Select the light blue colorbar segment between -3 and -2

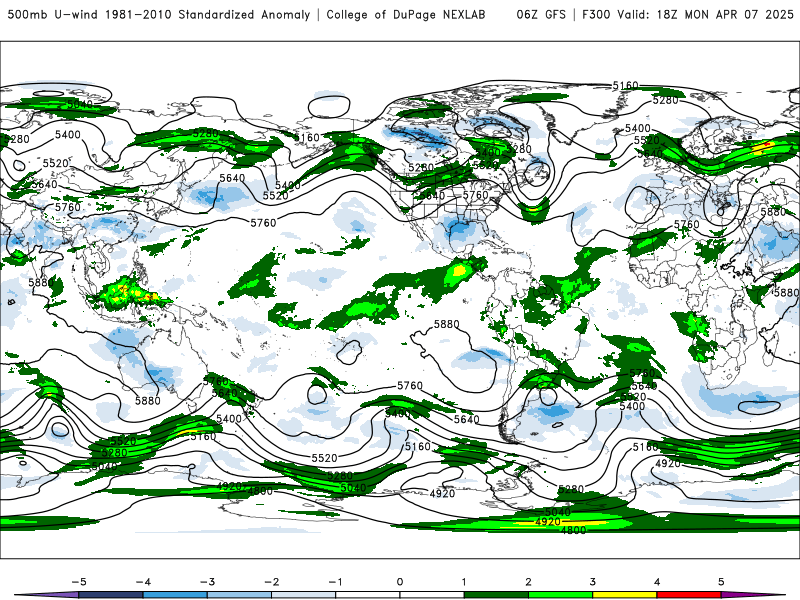(239, 595)
